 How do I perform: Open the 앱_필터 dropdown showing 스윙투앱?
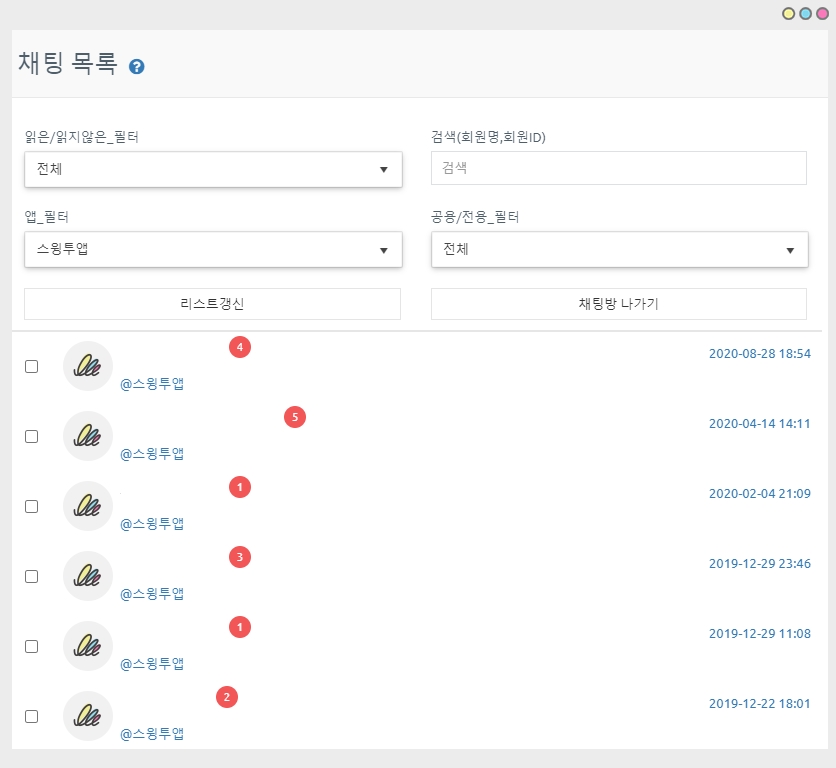coord(213,249)
